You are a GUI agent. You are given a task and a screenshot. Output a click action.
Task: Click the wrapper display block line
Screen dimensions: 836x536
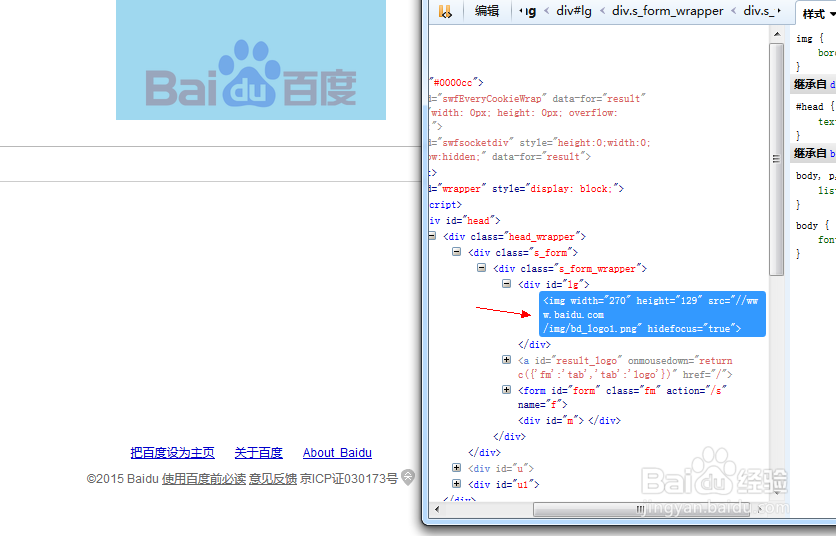[x=526, y=189]
